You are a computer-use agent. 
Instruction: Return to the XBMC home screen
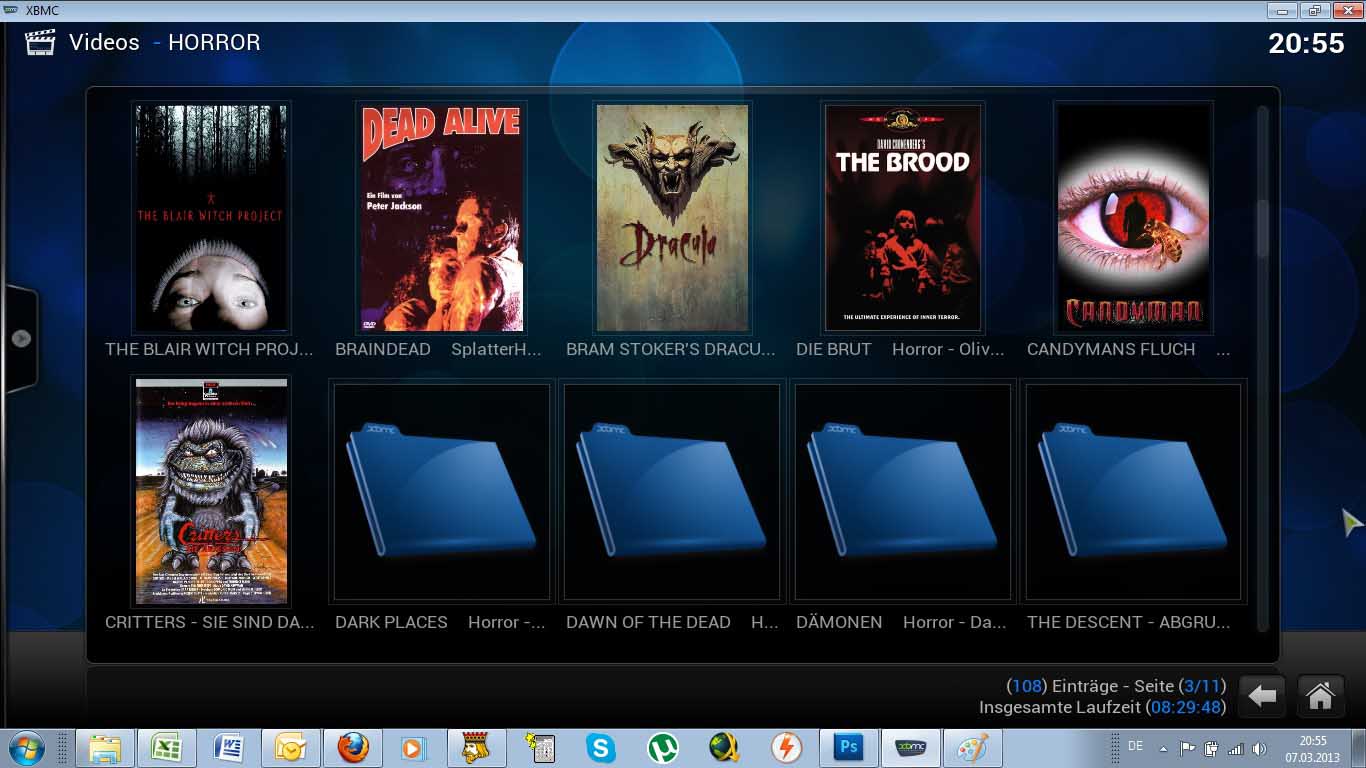pyautogui.click(x=1320, y=696)
